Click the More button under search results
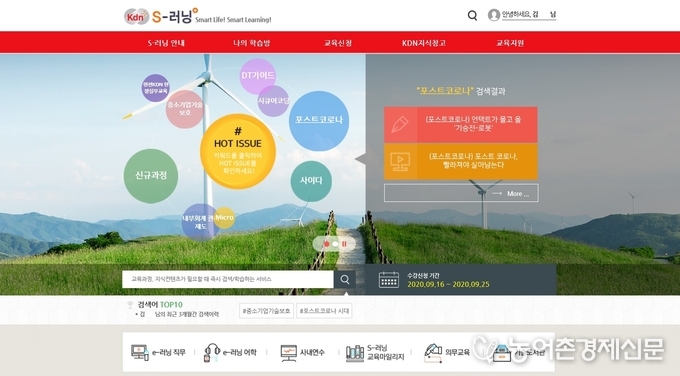This screenshot has height=376, width=680. (x=461, y=193)
